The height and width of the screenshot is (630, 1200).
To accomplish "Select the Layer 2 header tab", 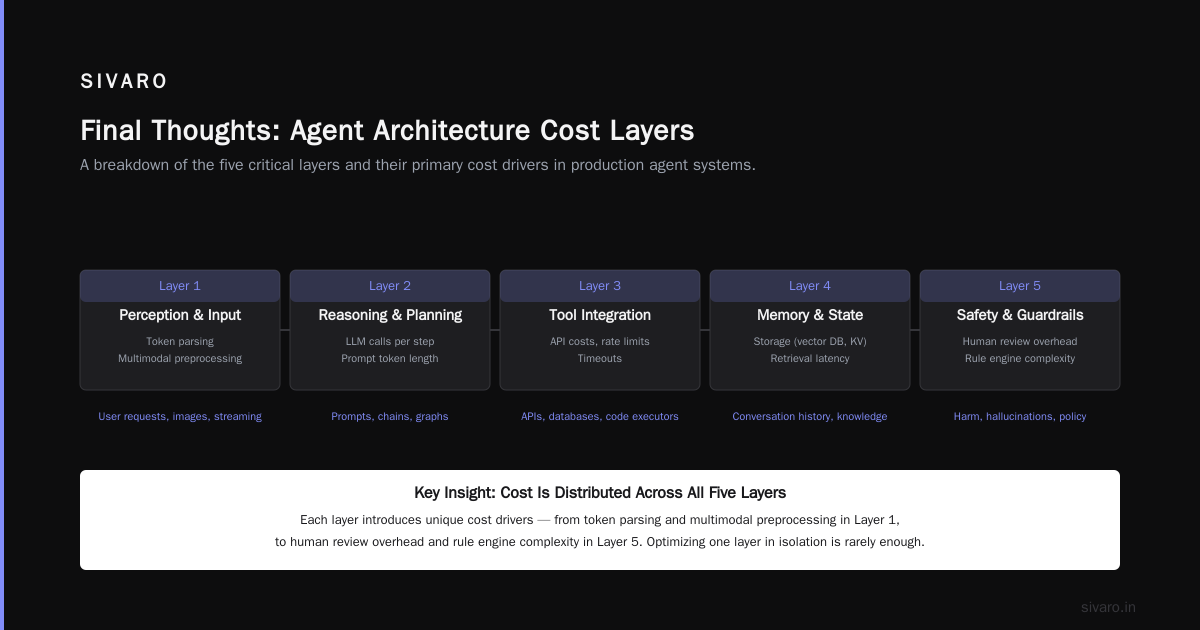I will coord(390,286).
